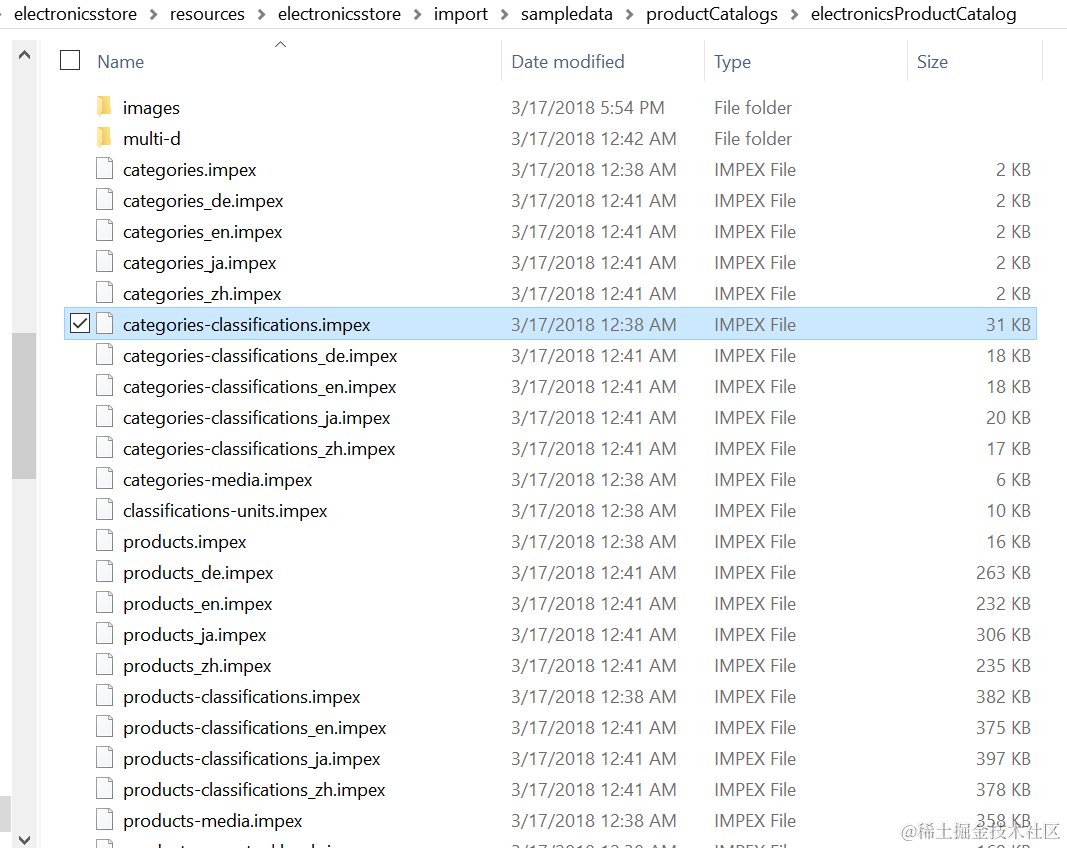This screenshot has height=848, width=1067.
Task: Navigate to sampledata in breadcrumb path
Action: tap(567, 14)
